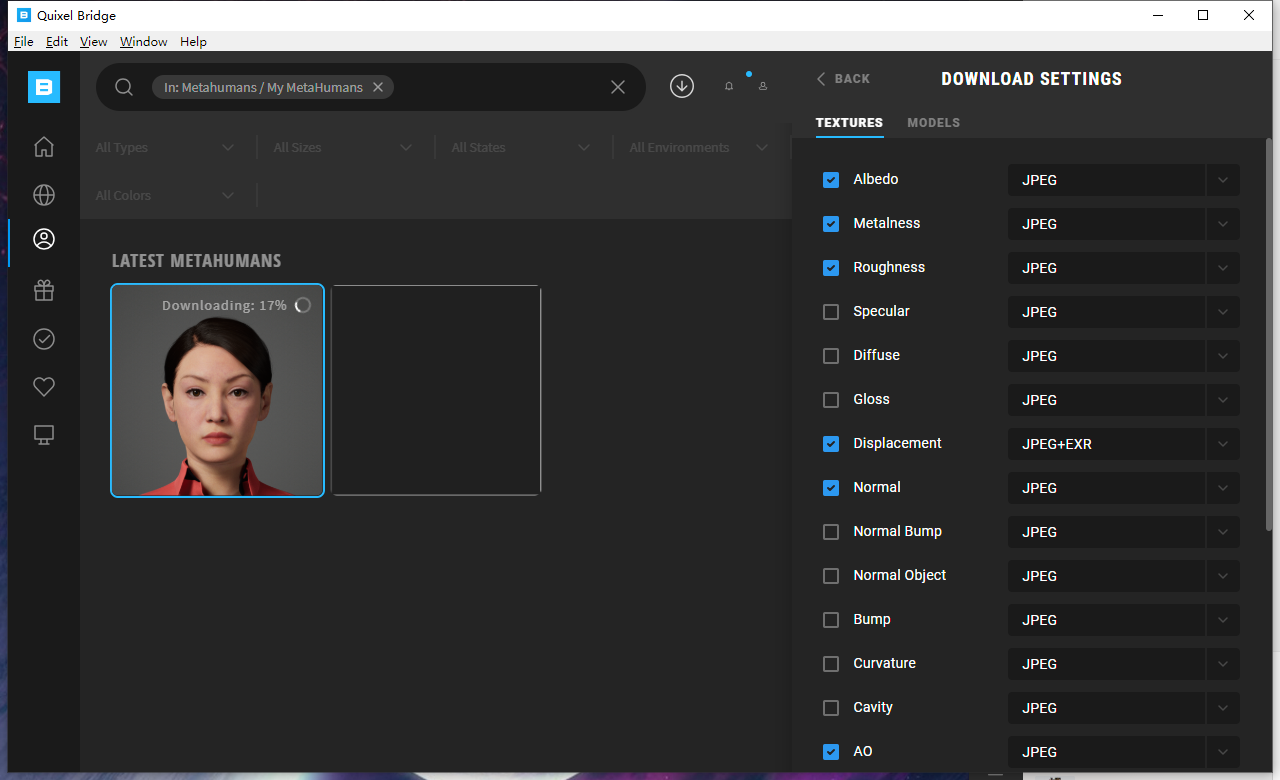This screenshot has height=780, width=1280.
Task: Clear the search bar with the X
Action: tap(618, 87)
